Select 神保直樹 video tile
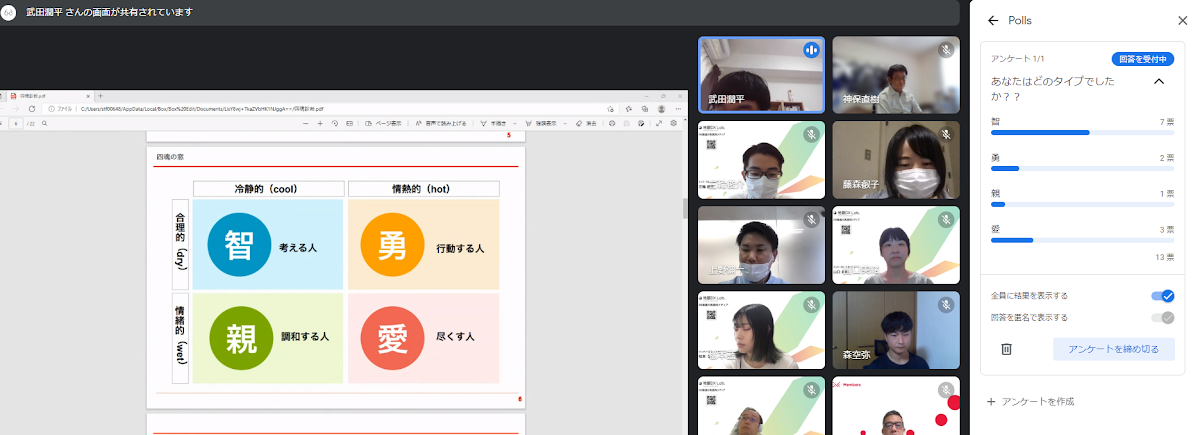Image resolution: width=1193 pixels, height=435 pixels. (x=896, y=75)
